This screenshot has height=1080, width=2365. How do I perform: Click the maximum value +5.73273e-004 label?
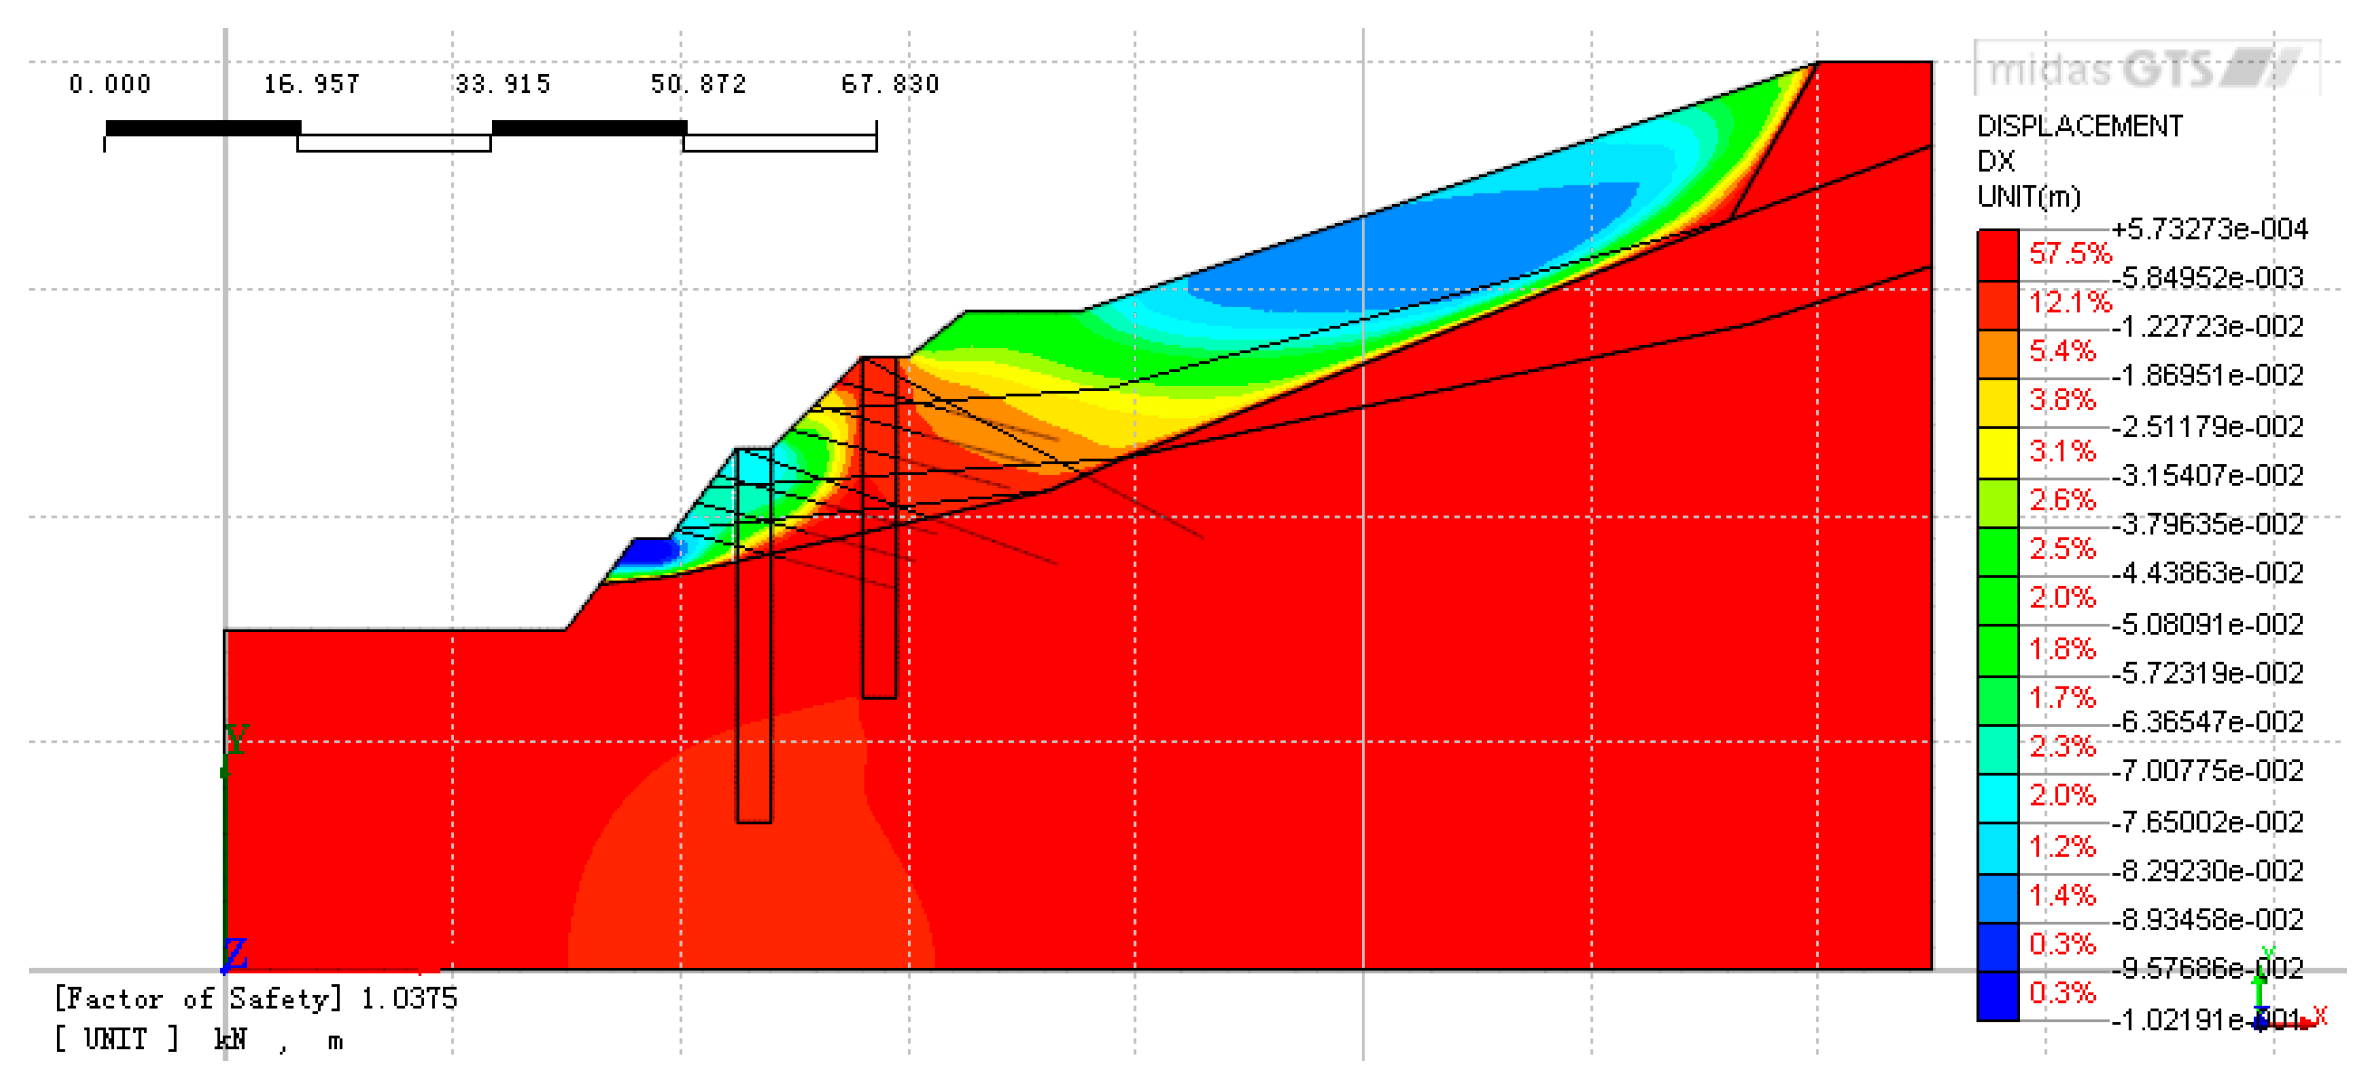[2209, 229]
